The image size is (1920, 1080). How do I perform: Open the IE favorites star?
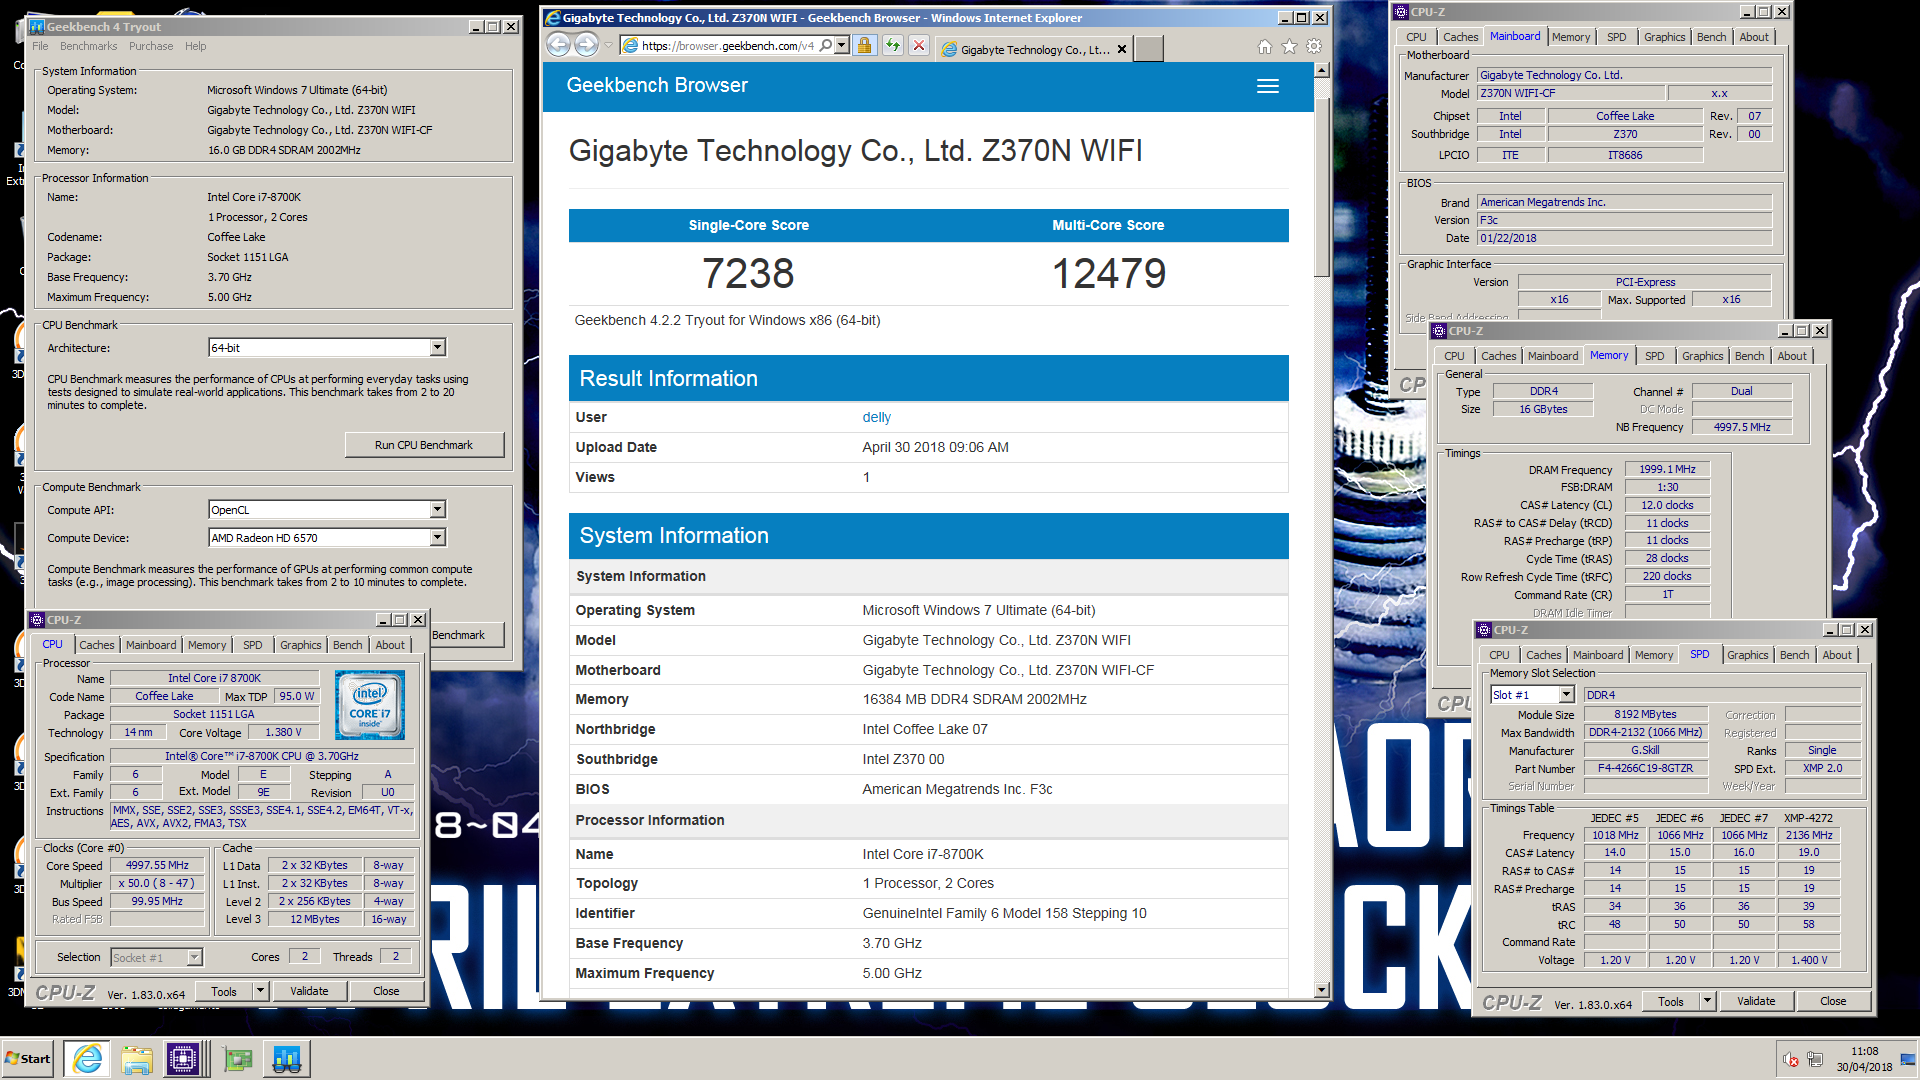[x=1289, y=47]
